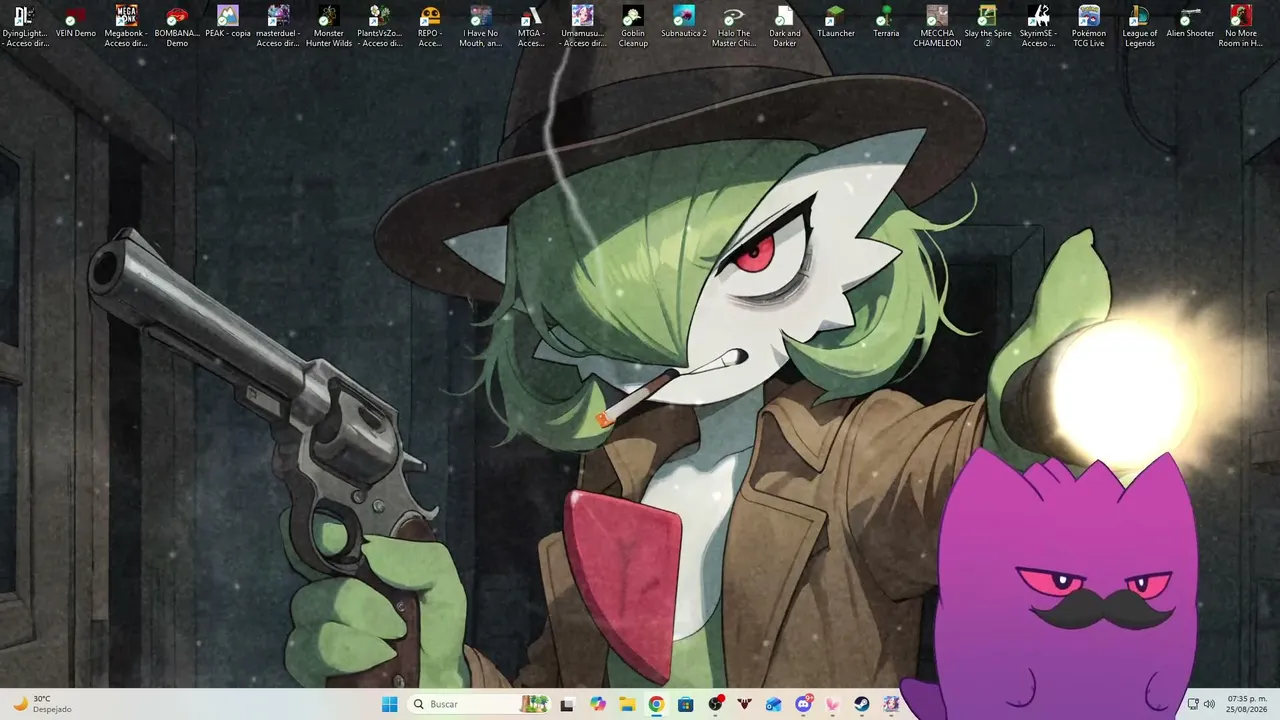
Task: Launch Goblin Cleanup from the desktop
Action: coord(633,26)
